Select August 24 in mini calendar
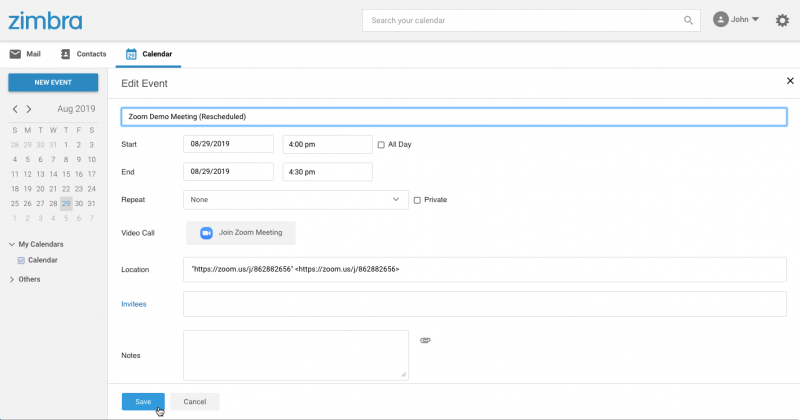The height and width of the screenshot is (420, 800). 91,189
